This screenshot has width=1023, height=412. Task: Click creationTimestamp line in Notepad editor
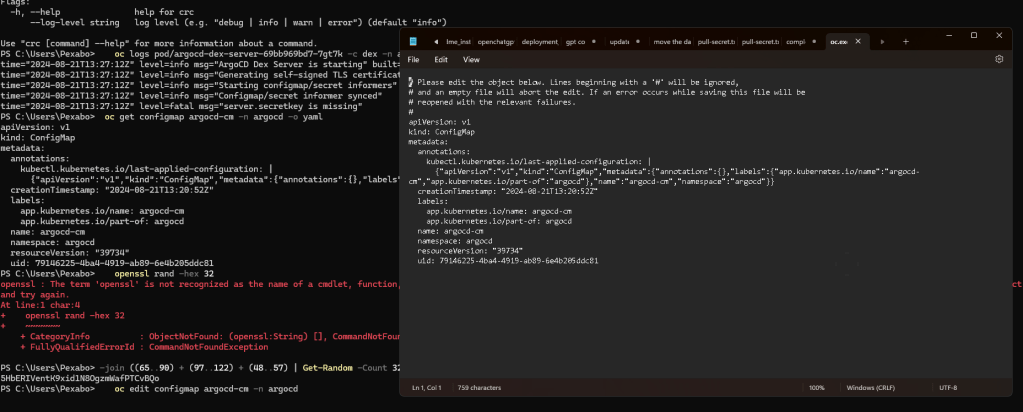(508, 191)
